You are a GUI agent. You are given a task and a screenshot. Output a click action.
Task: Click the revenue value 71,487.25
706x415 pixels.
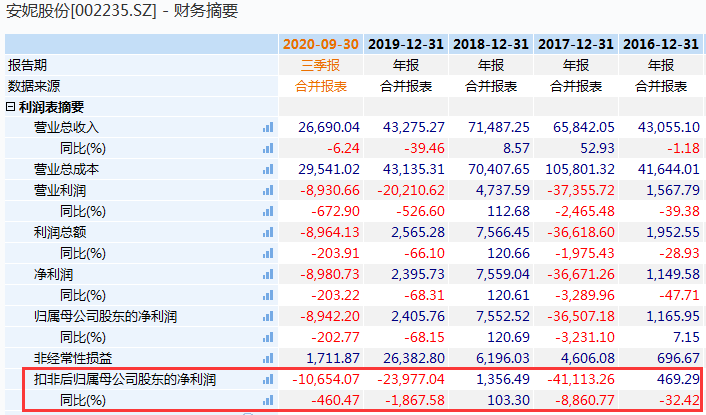coord(499,128)
